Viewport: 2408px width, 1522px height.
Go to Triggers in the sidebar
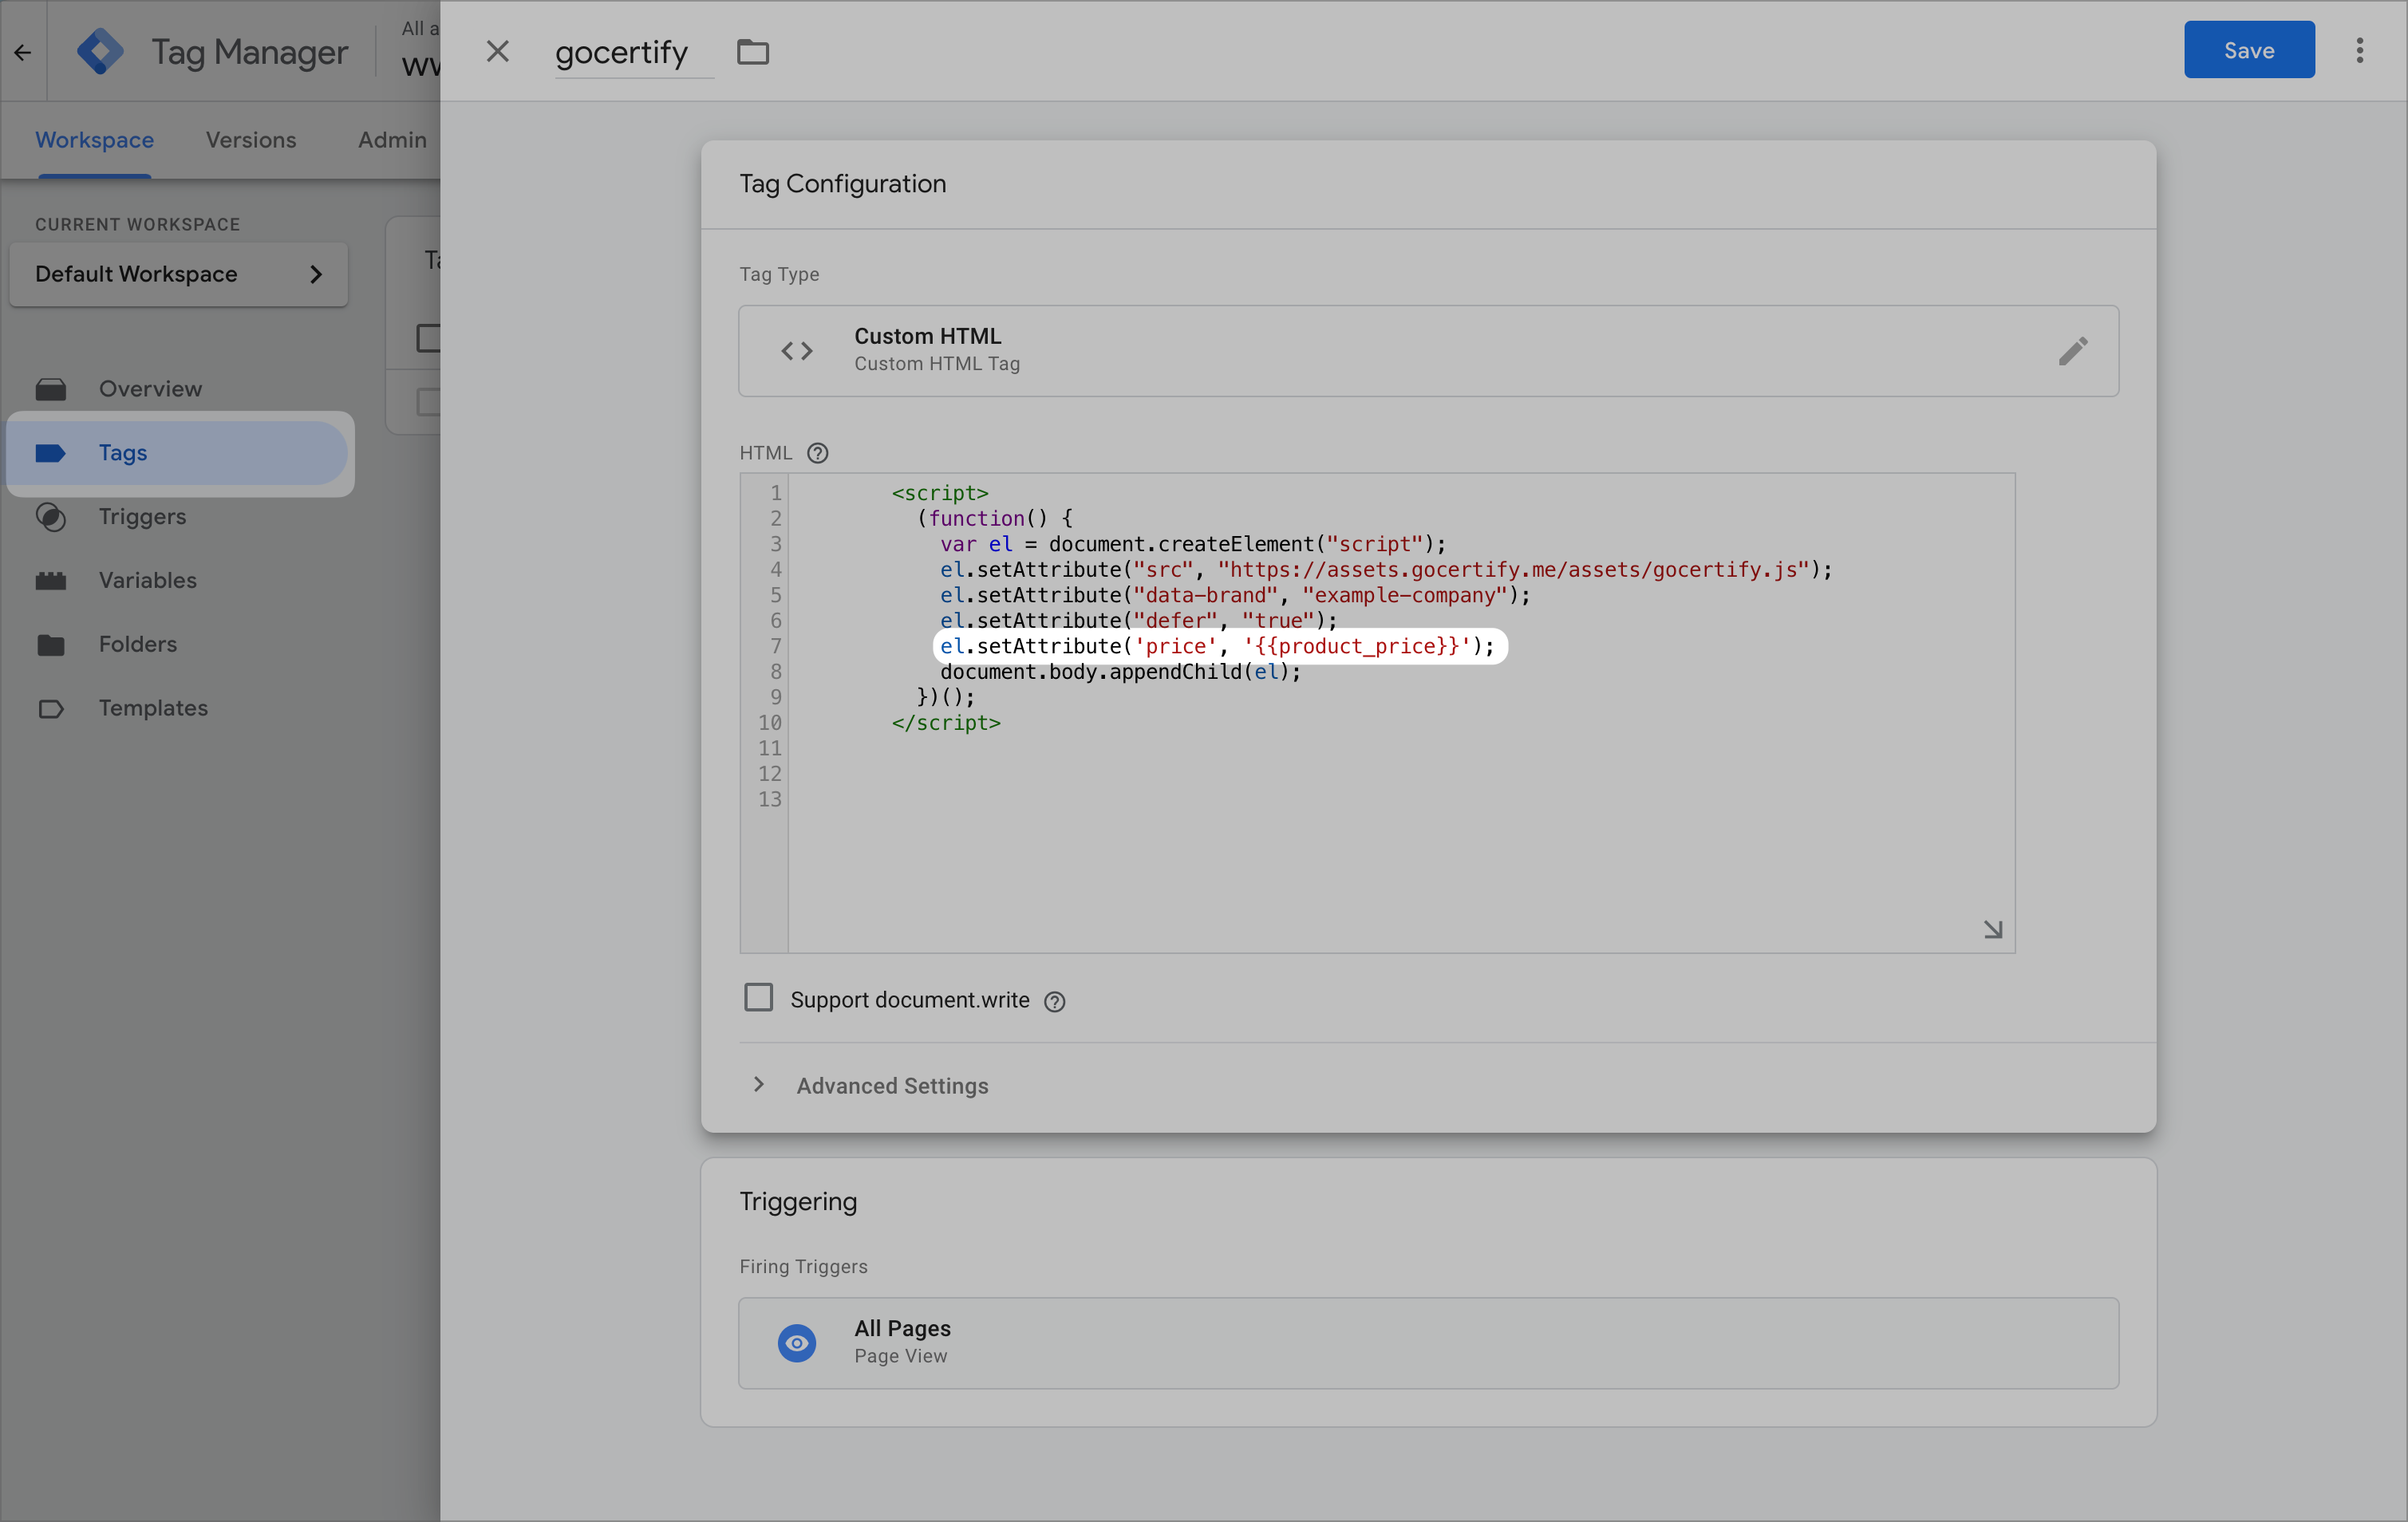tap(142, 516)
